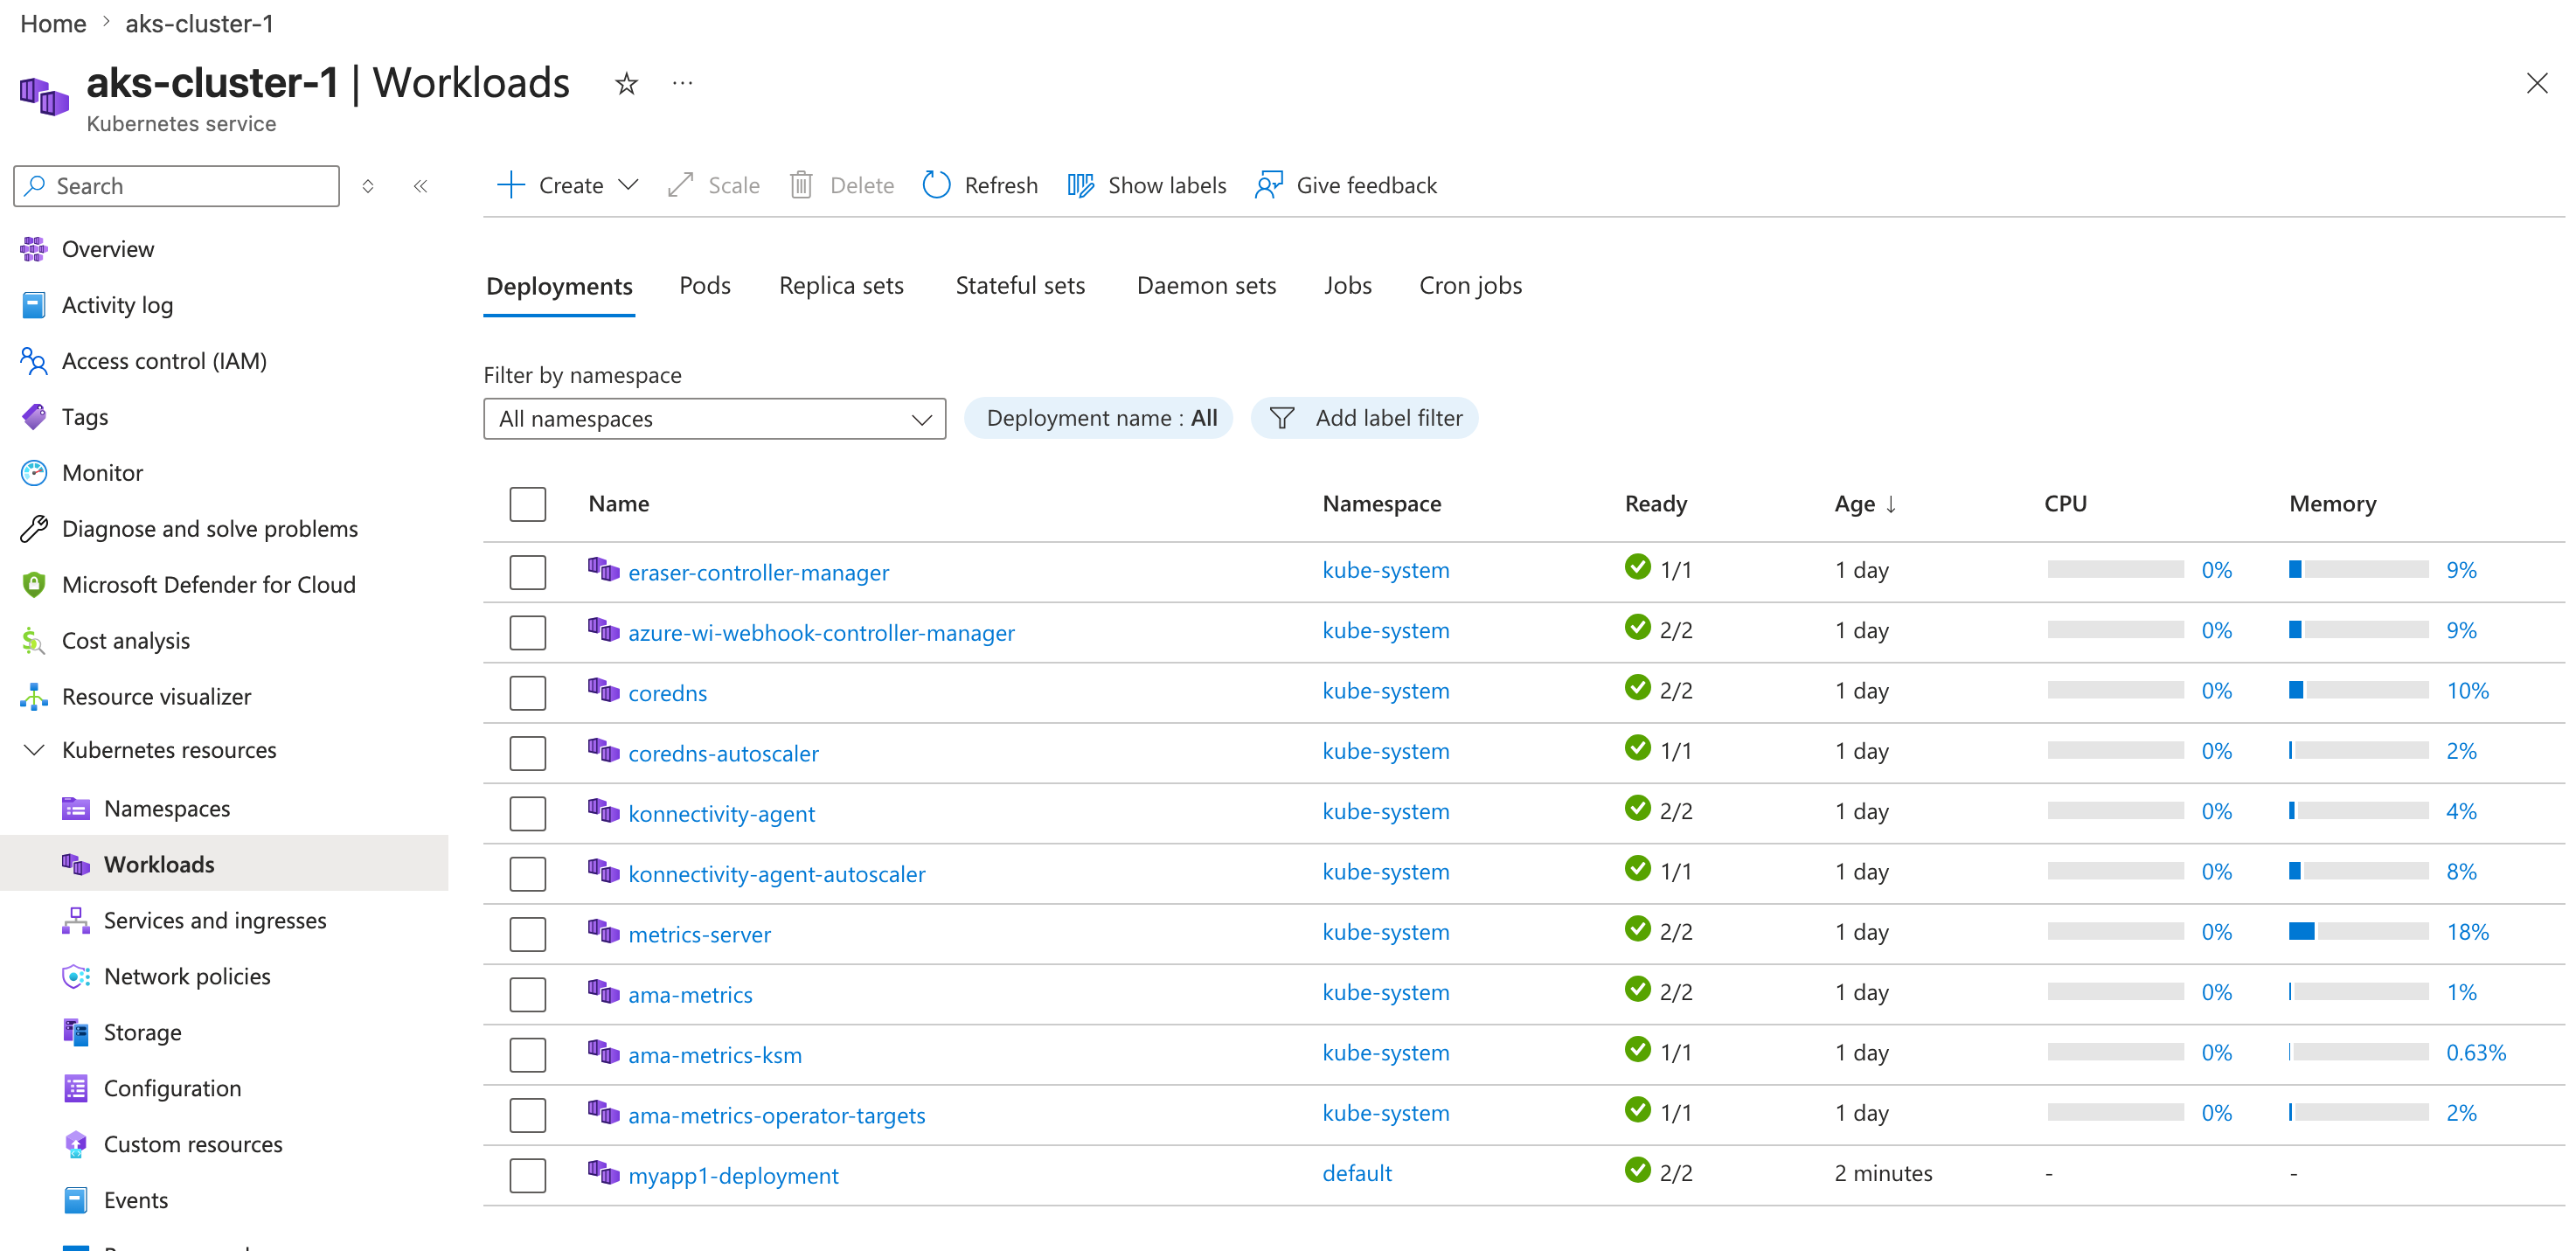Switch to the Replica sets tab
The image size is (2576, 1251).
pos(841,286)
